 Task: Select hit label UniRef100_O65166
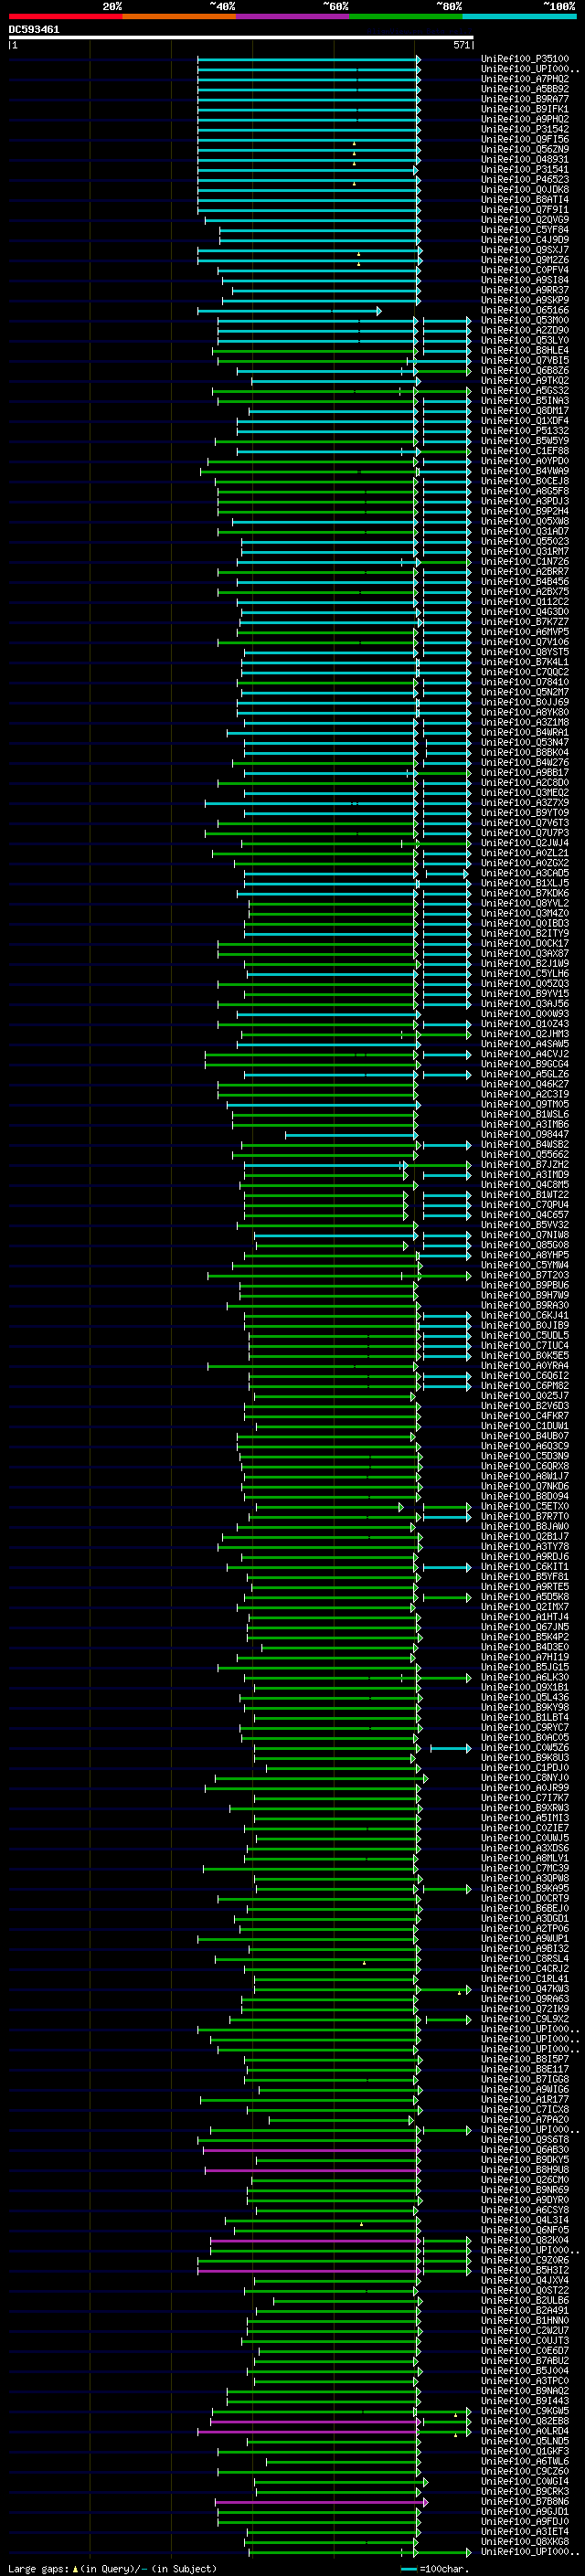(524, 310)
